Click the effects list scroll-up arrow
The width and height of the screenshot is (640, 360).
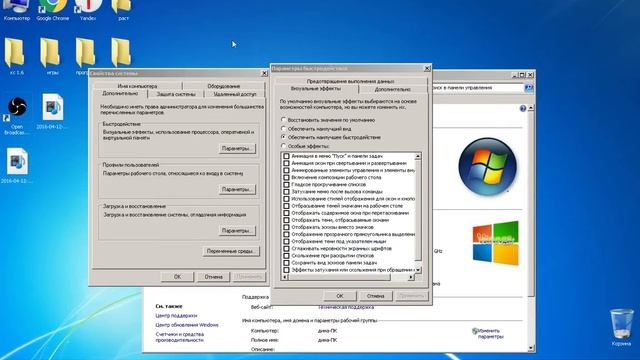418,156
